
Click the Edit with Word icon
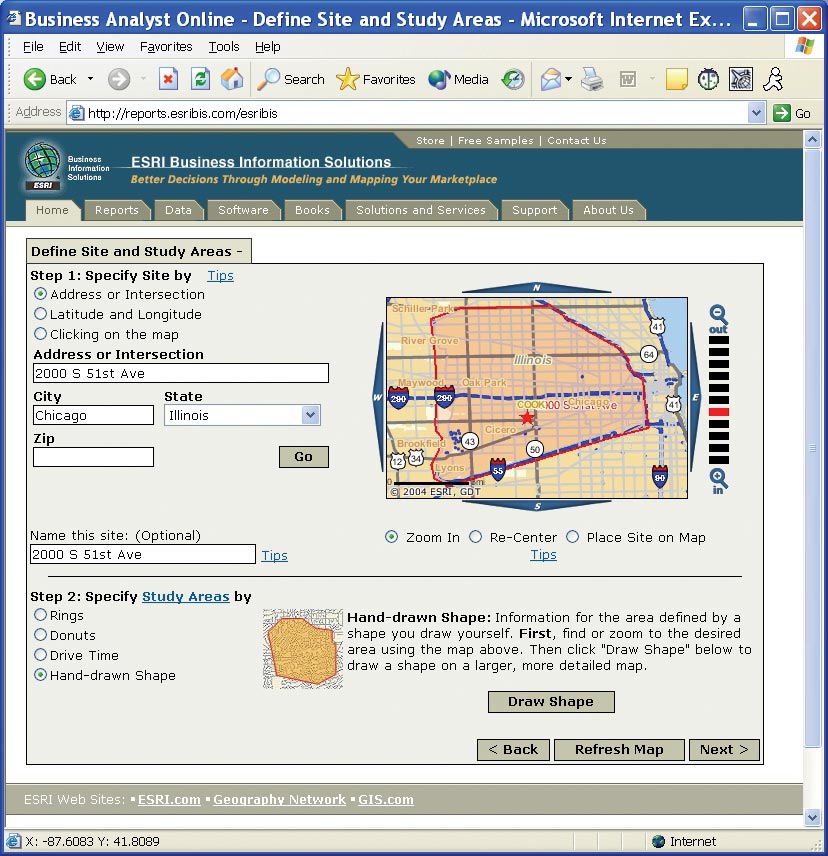pyautogui.click(x=628, y=80)
